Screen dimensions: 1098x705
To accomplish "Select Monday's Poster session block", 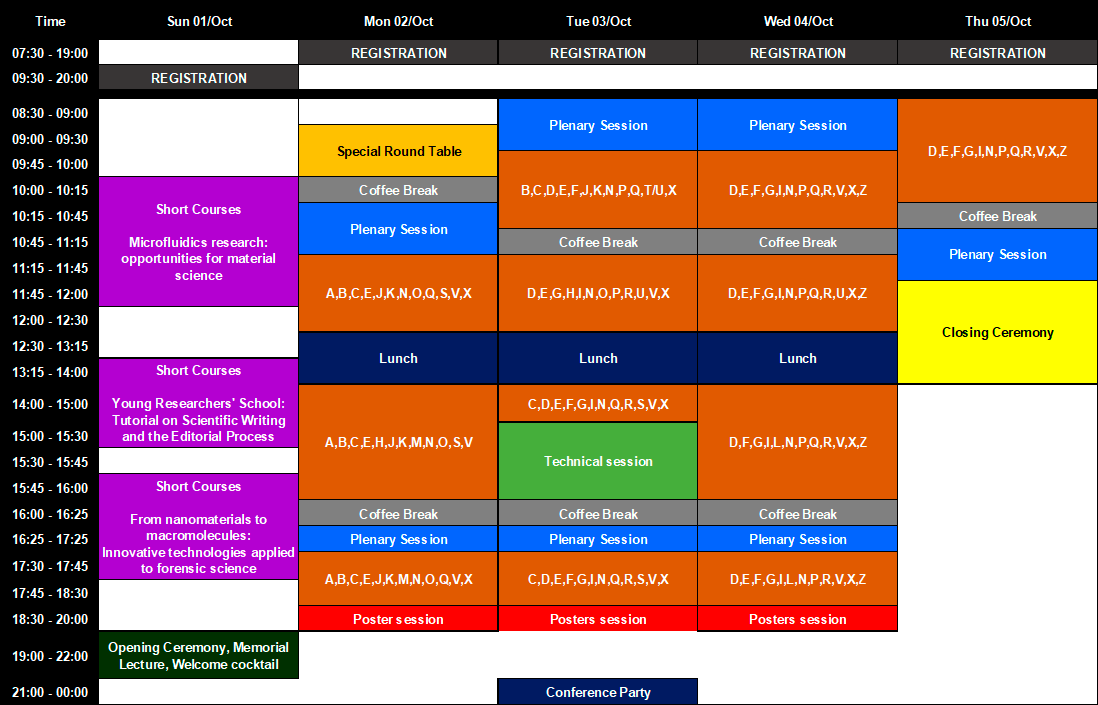I will (x=398, y=619).
